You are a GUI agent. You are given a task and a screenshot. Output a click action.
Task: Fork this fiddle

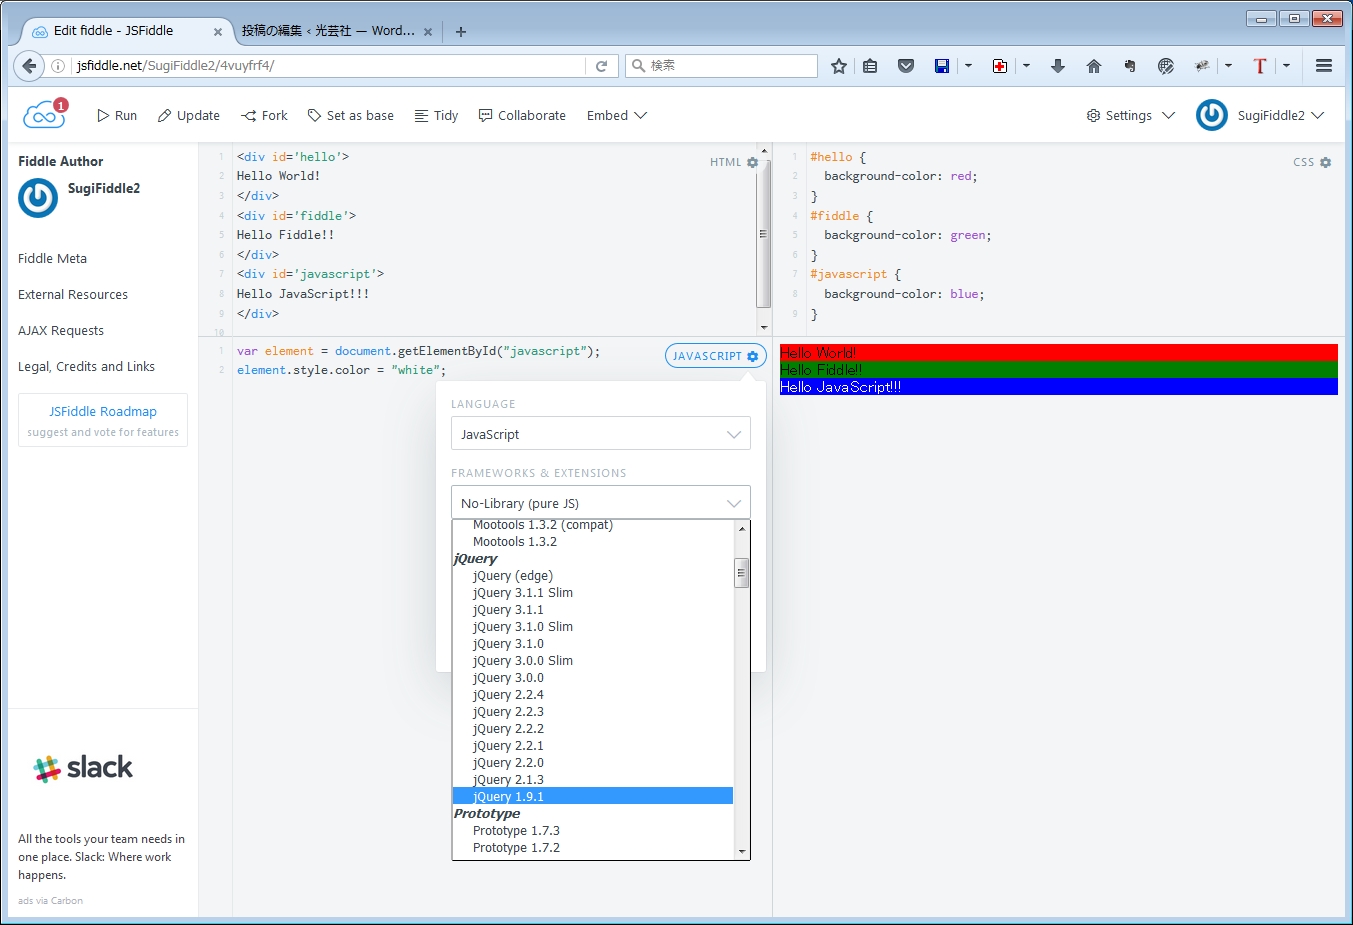click(264, 116)
